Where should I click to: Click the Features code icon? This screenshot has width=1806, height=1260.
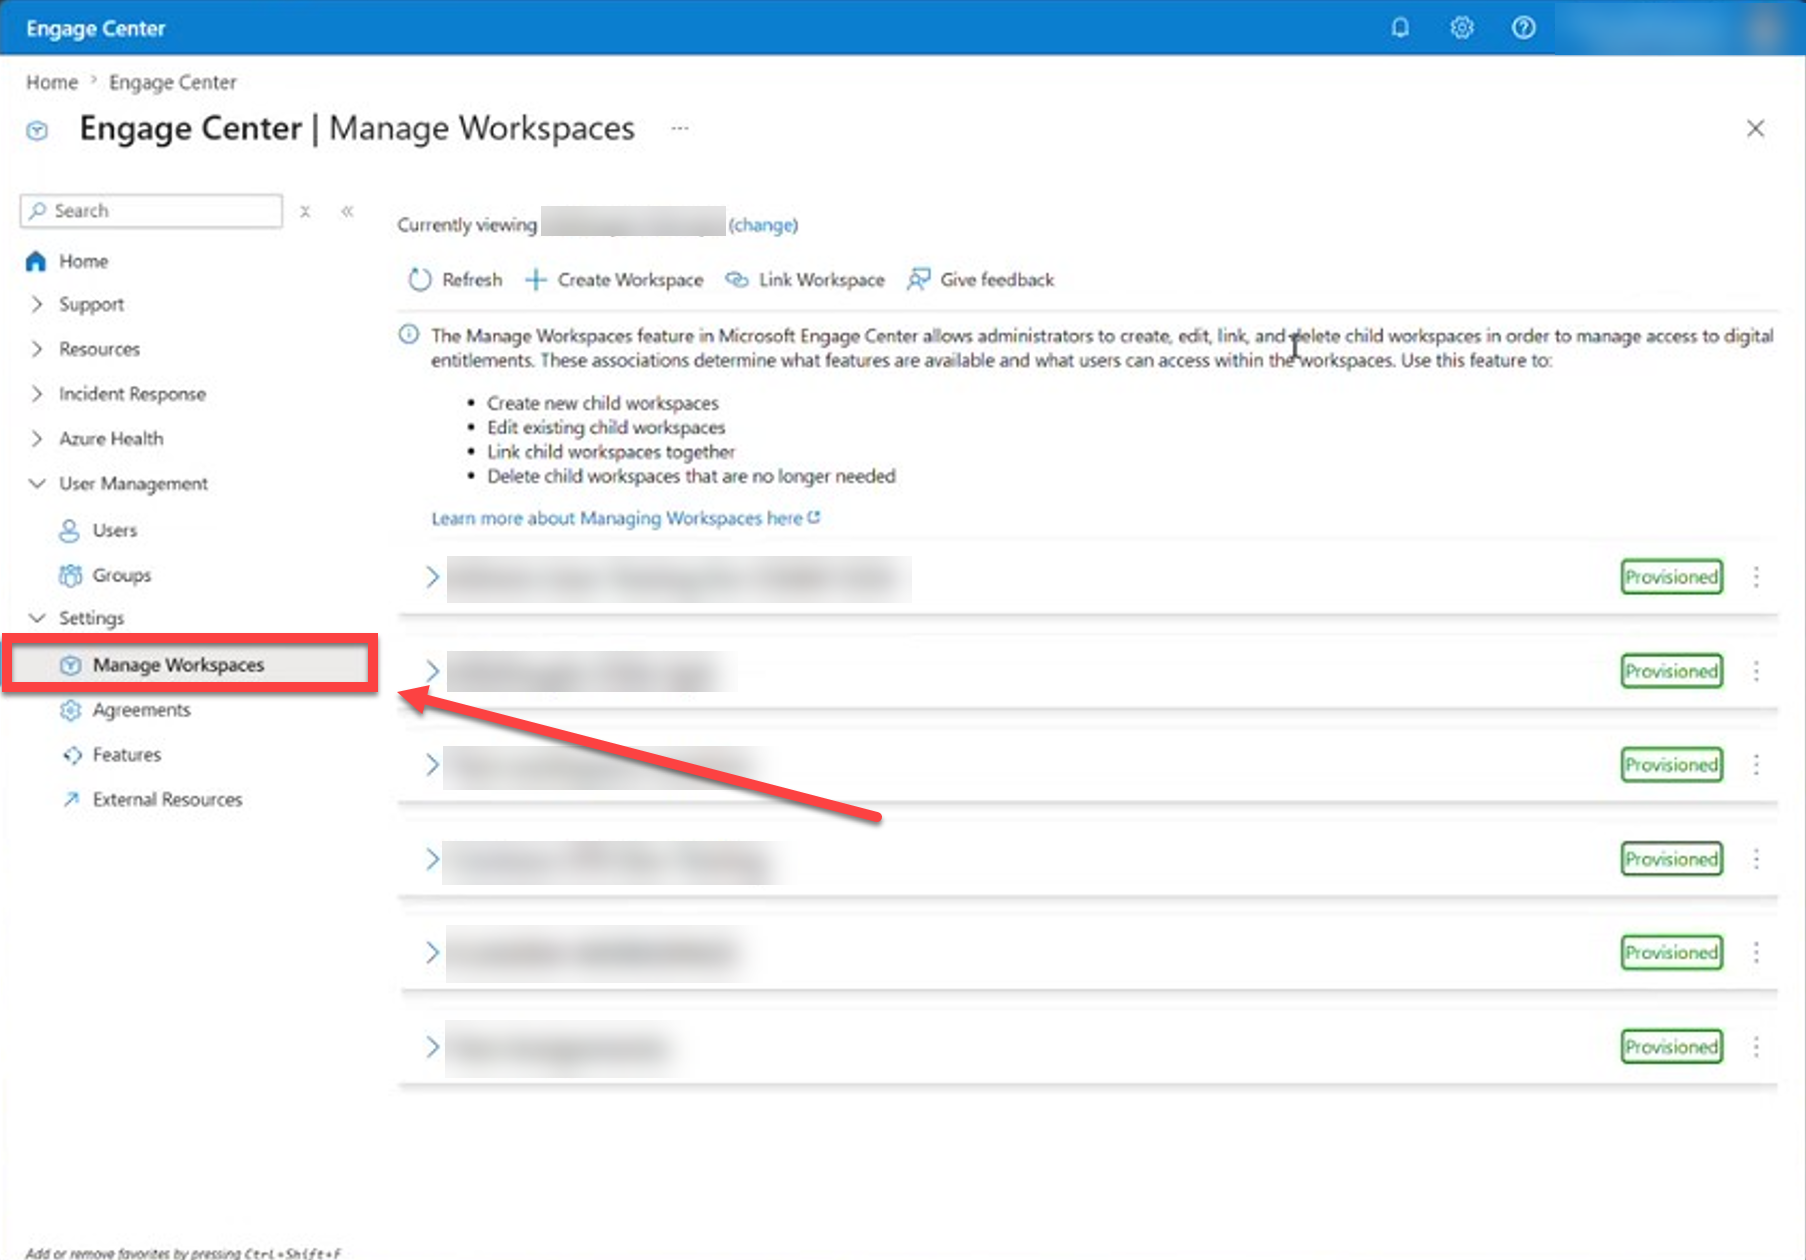click(x=72, y=755)
